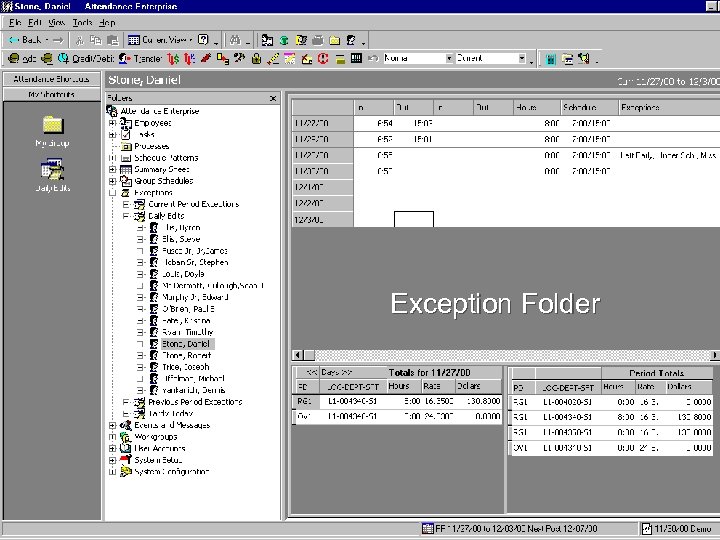This screenshot has width=720, height=540.
Task: Click the Copy icon in the toolbar
Action: [96, 40]
